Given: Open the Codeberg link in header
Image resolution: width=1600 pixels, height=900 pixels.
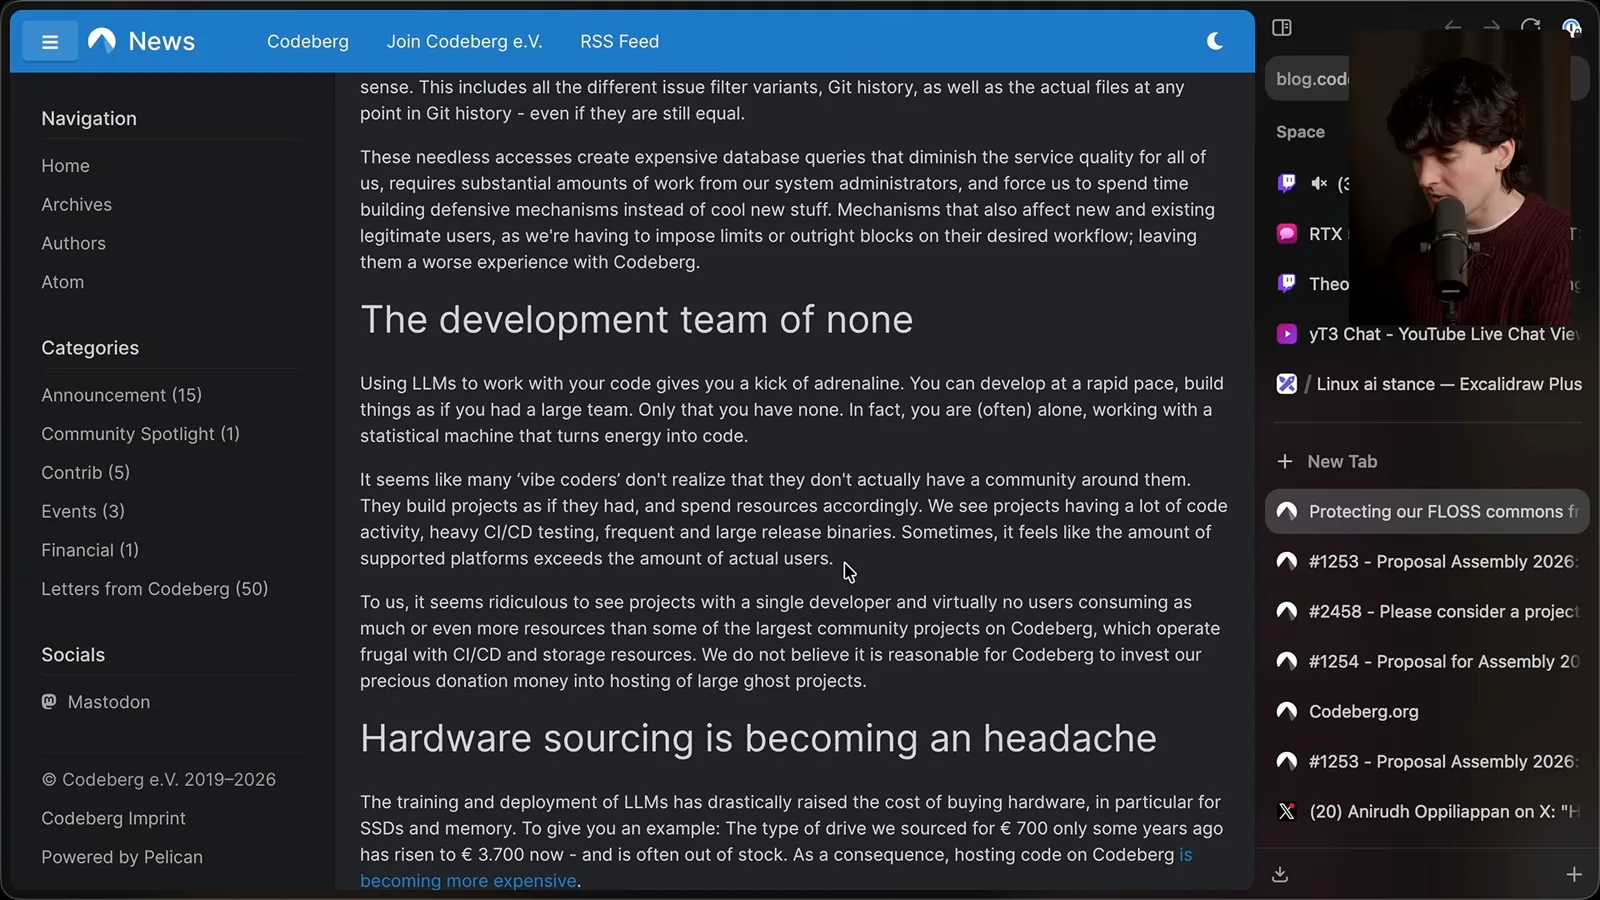Looking at the screenshot, I should coord(308,42).
